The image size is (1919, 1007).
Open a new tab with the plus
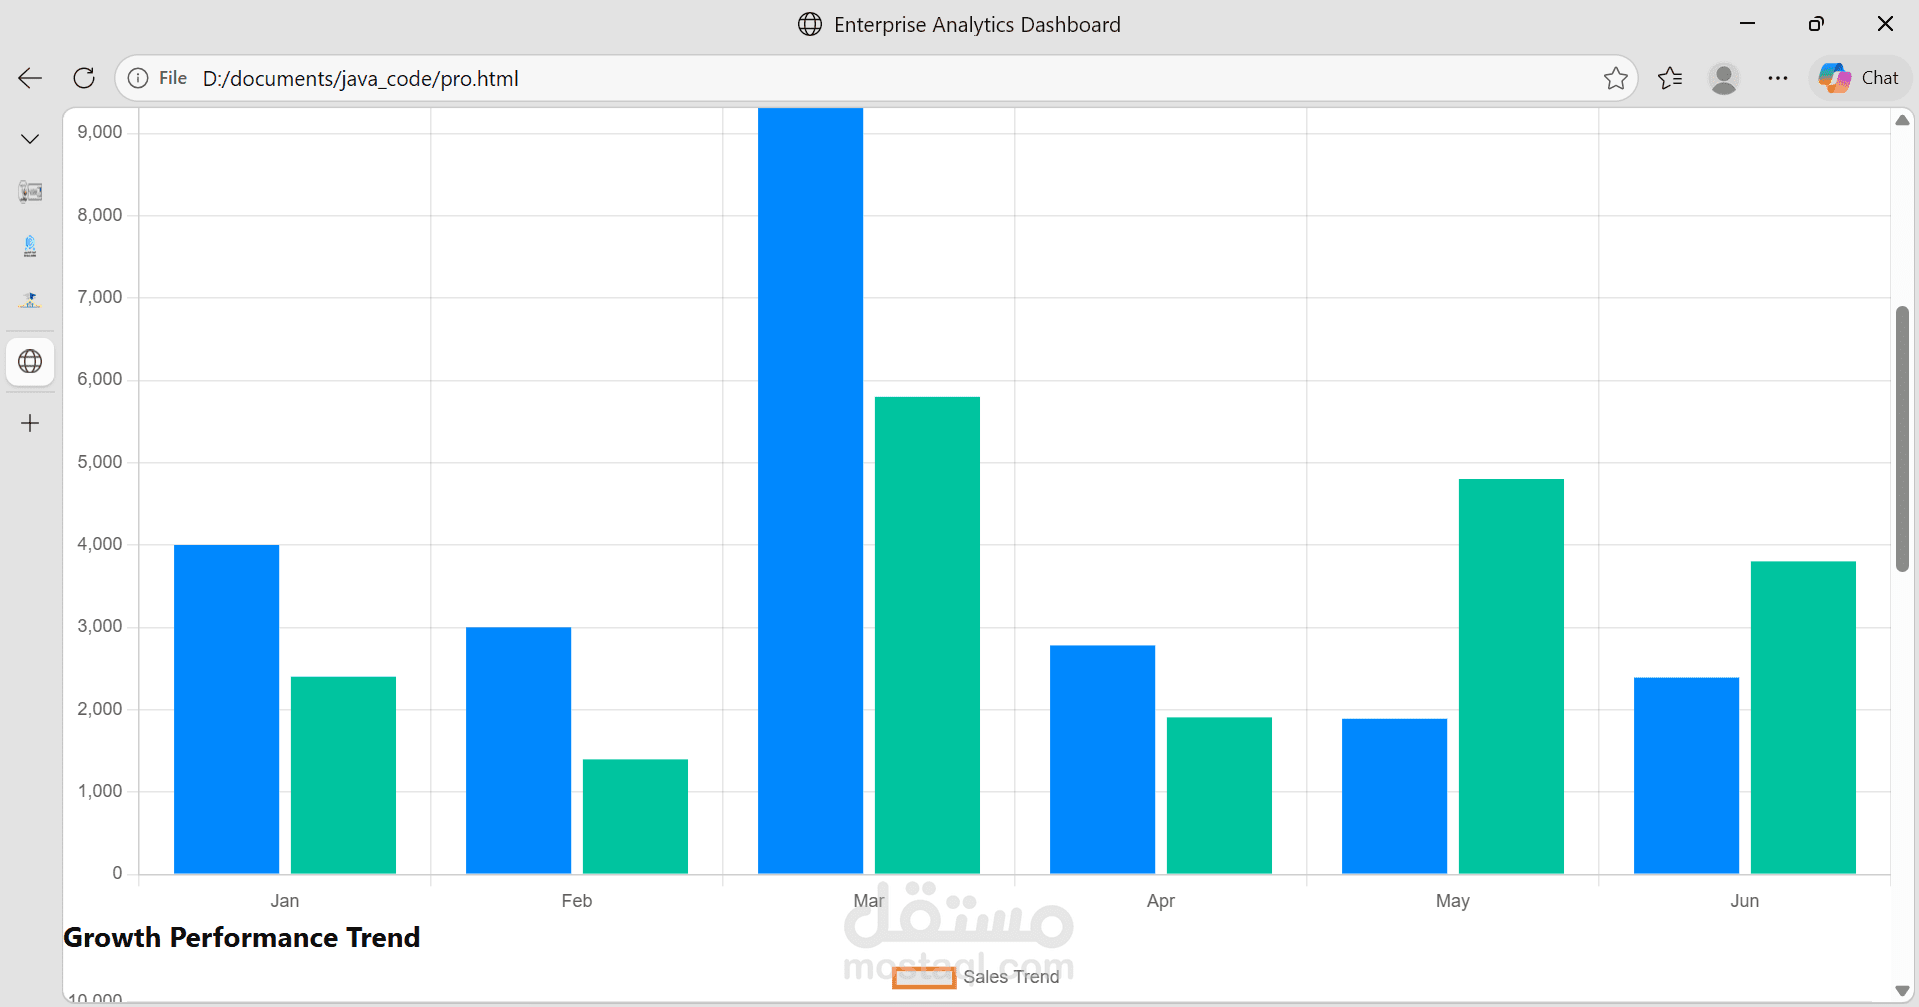pos(30,423)
